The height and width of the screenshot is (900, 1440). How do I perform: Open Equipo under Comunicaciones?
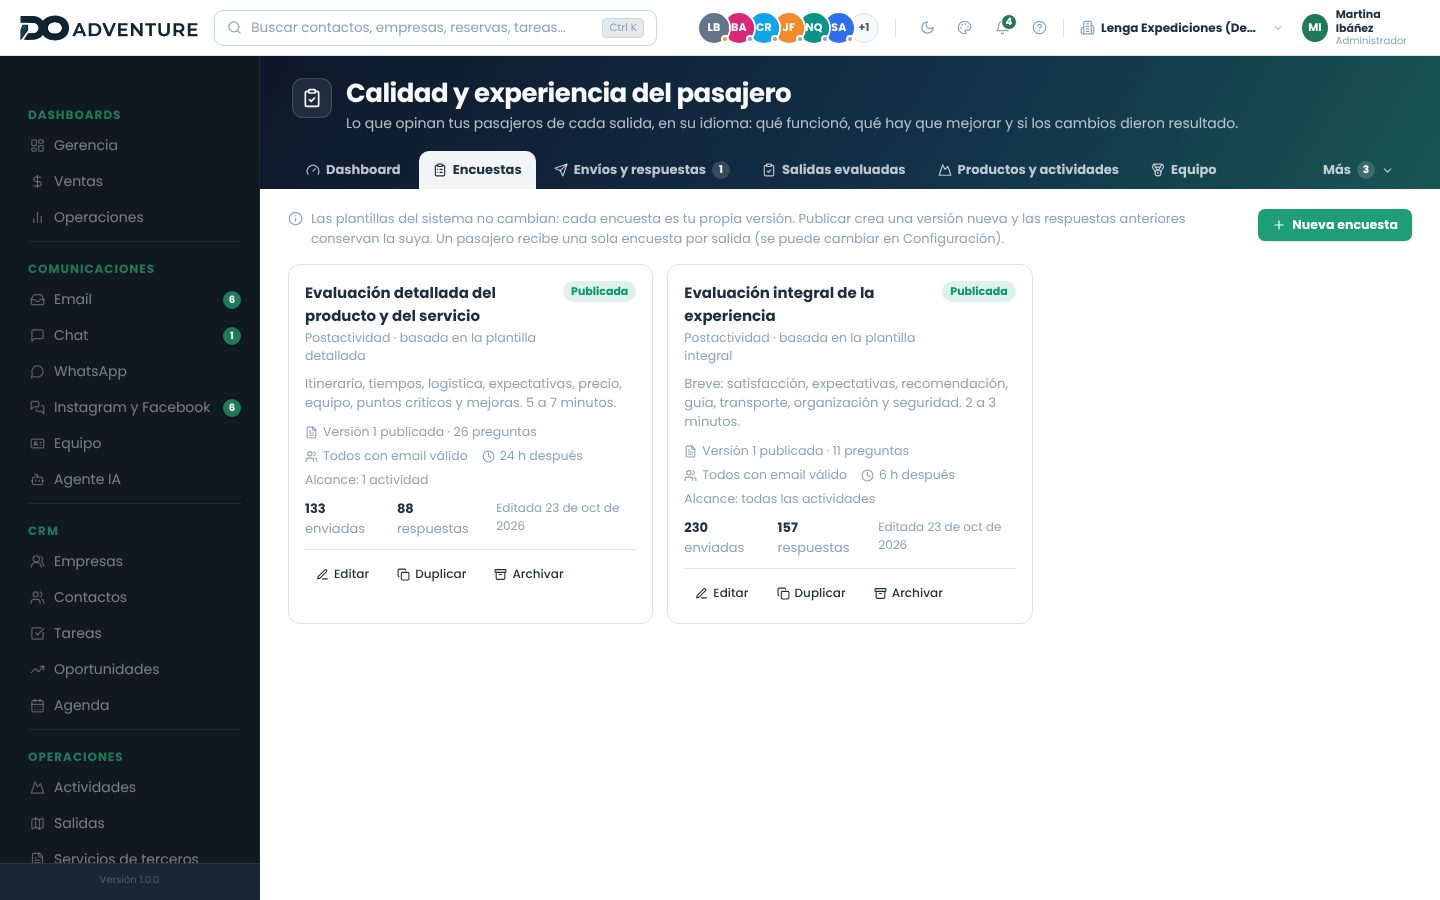point(135,443)
